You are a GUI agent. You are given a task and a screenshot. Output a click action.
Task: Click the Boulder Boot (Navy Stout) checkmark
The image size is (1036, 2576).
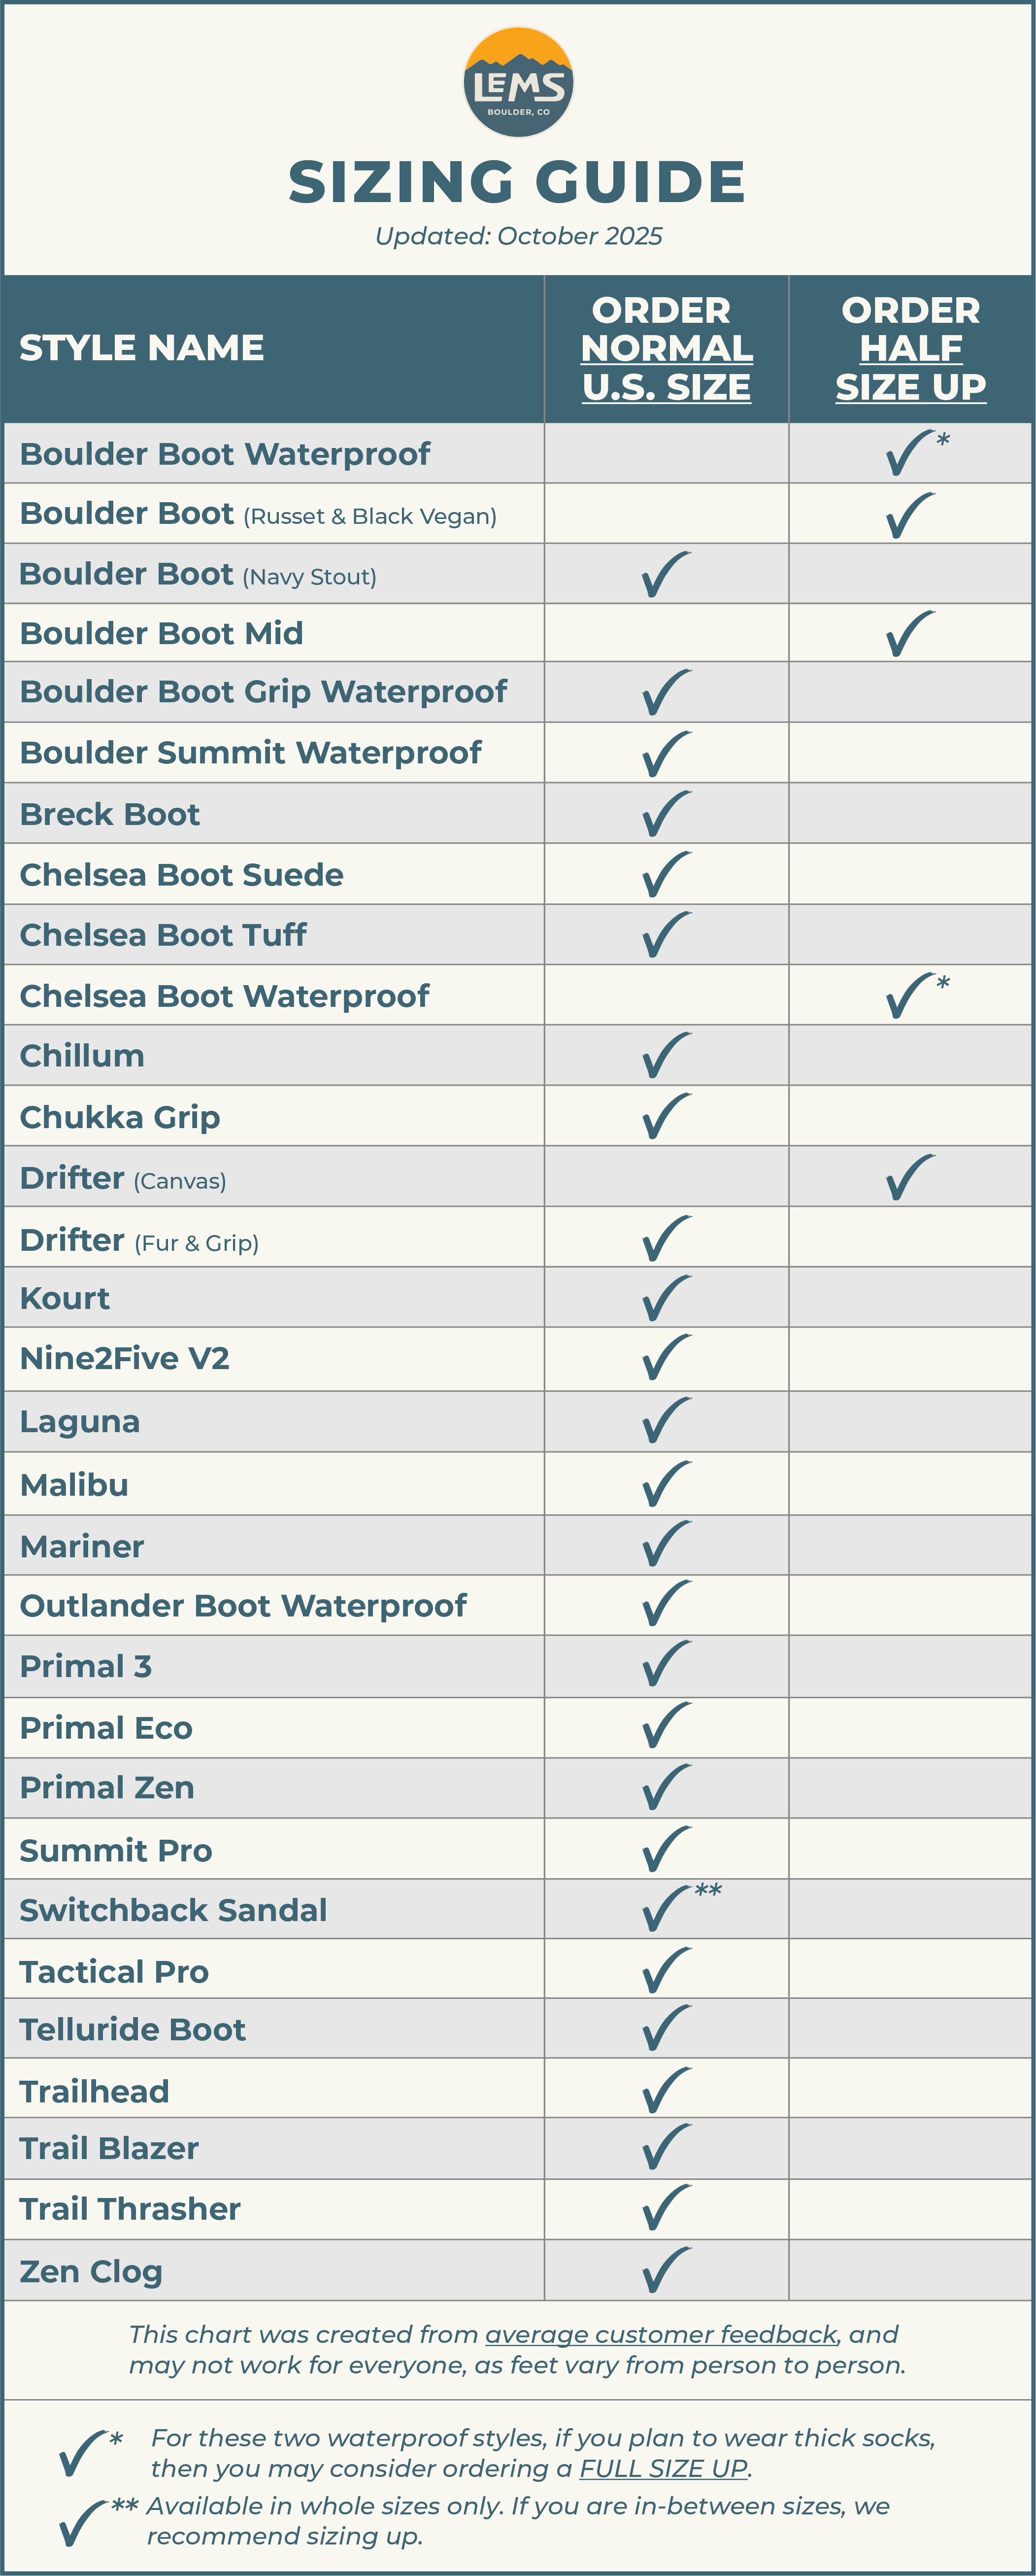667,575
